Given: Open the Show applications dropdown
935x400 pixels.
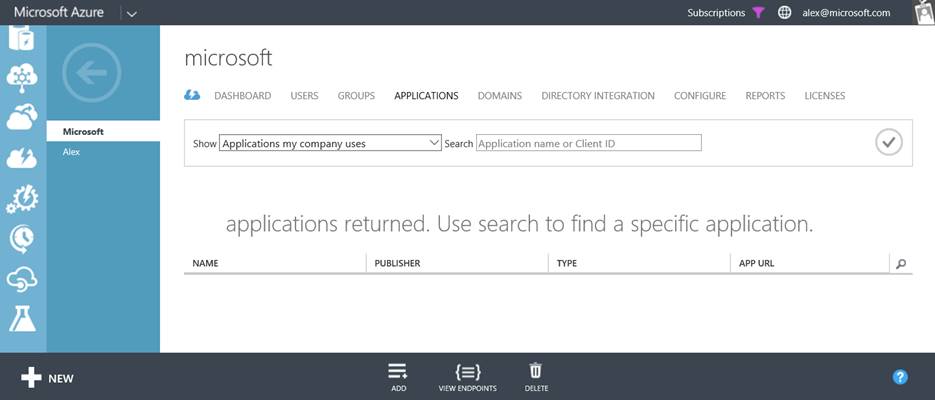Looking at the screenshot, I should coord(330,143).
